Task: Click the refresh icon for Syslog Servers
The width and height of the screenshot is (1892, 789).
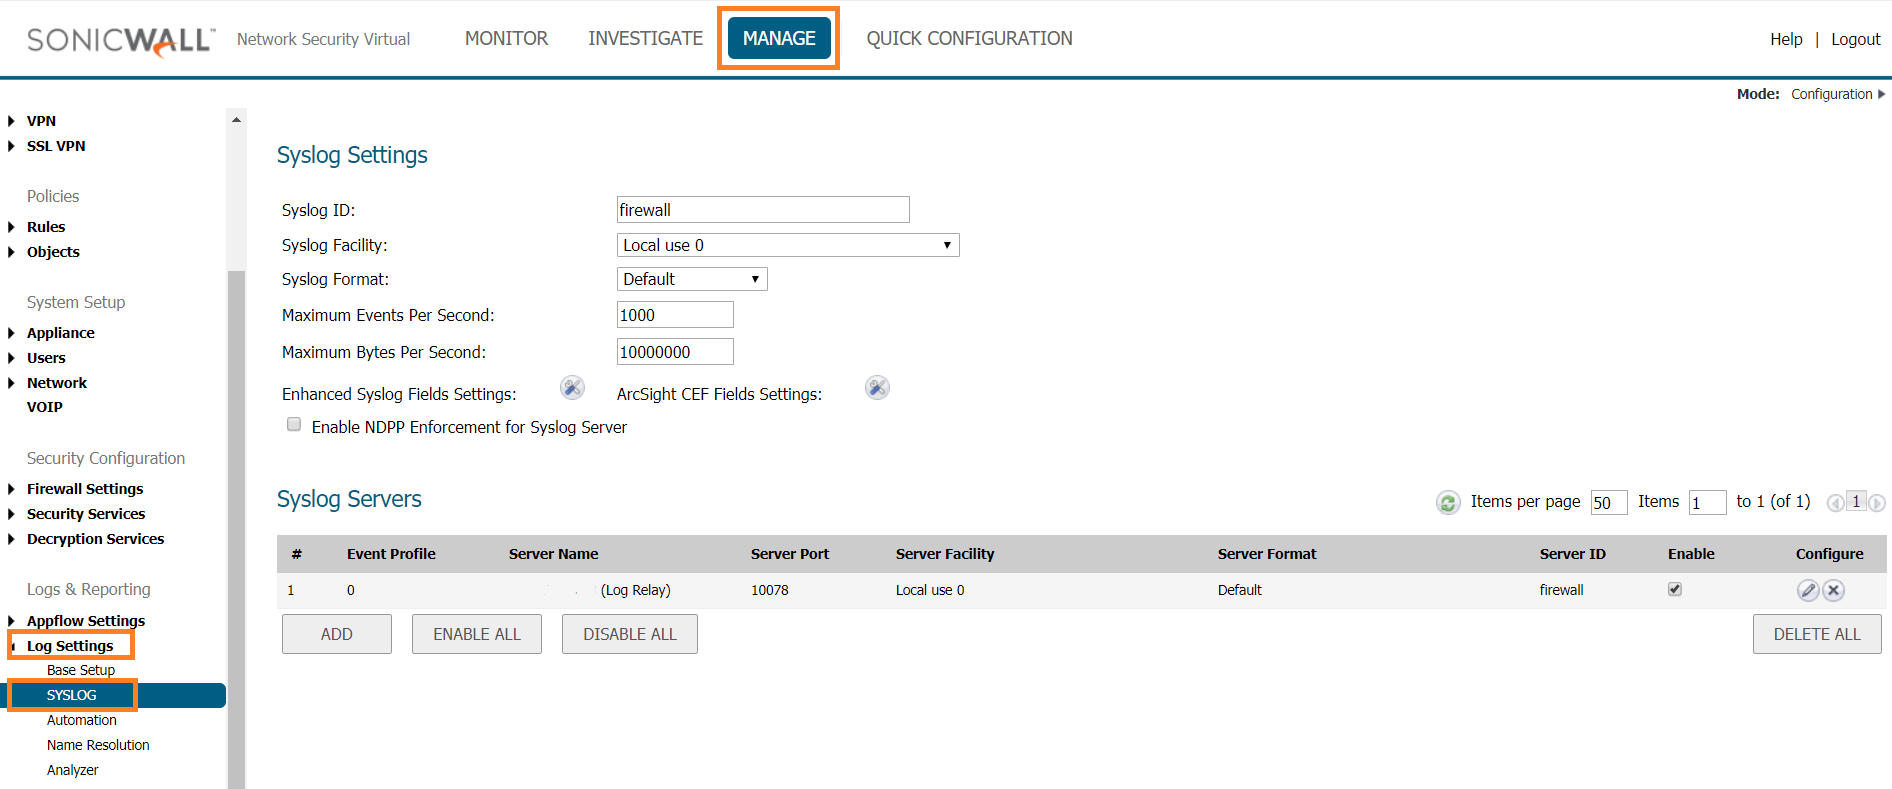Action: (x=1447, y=503)
